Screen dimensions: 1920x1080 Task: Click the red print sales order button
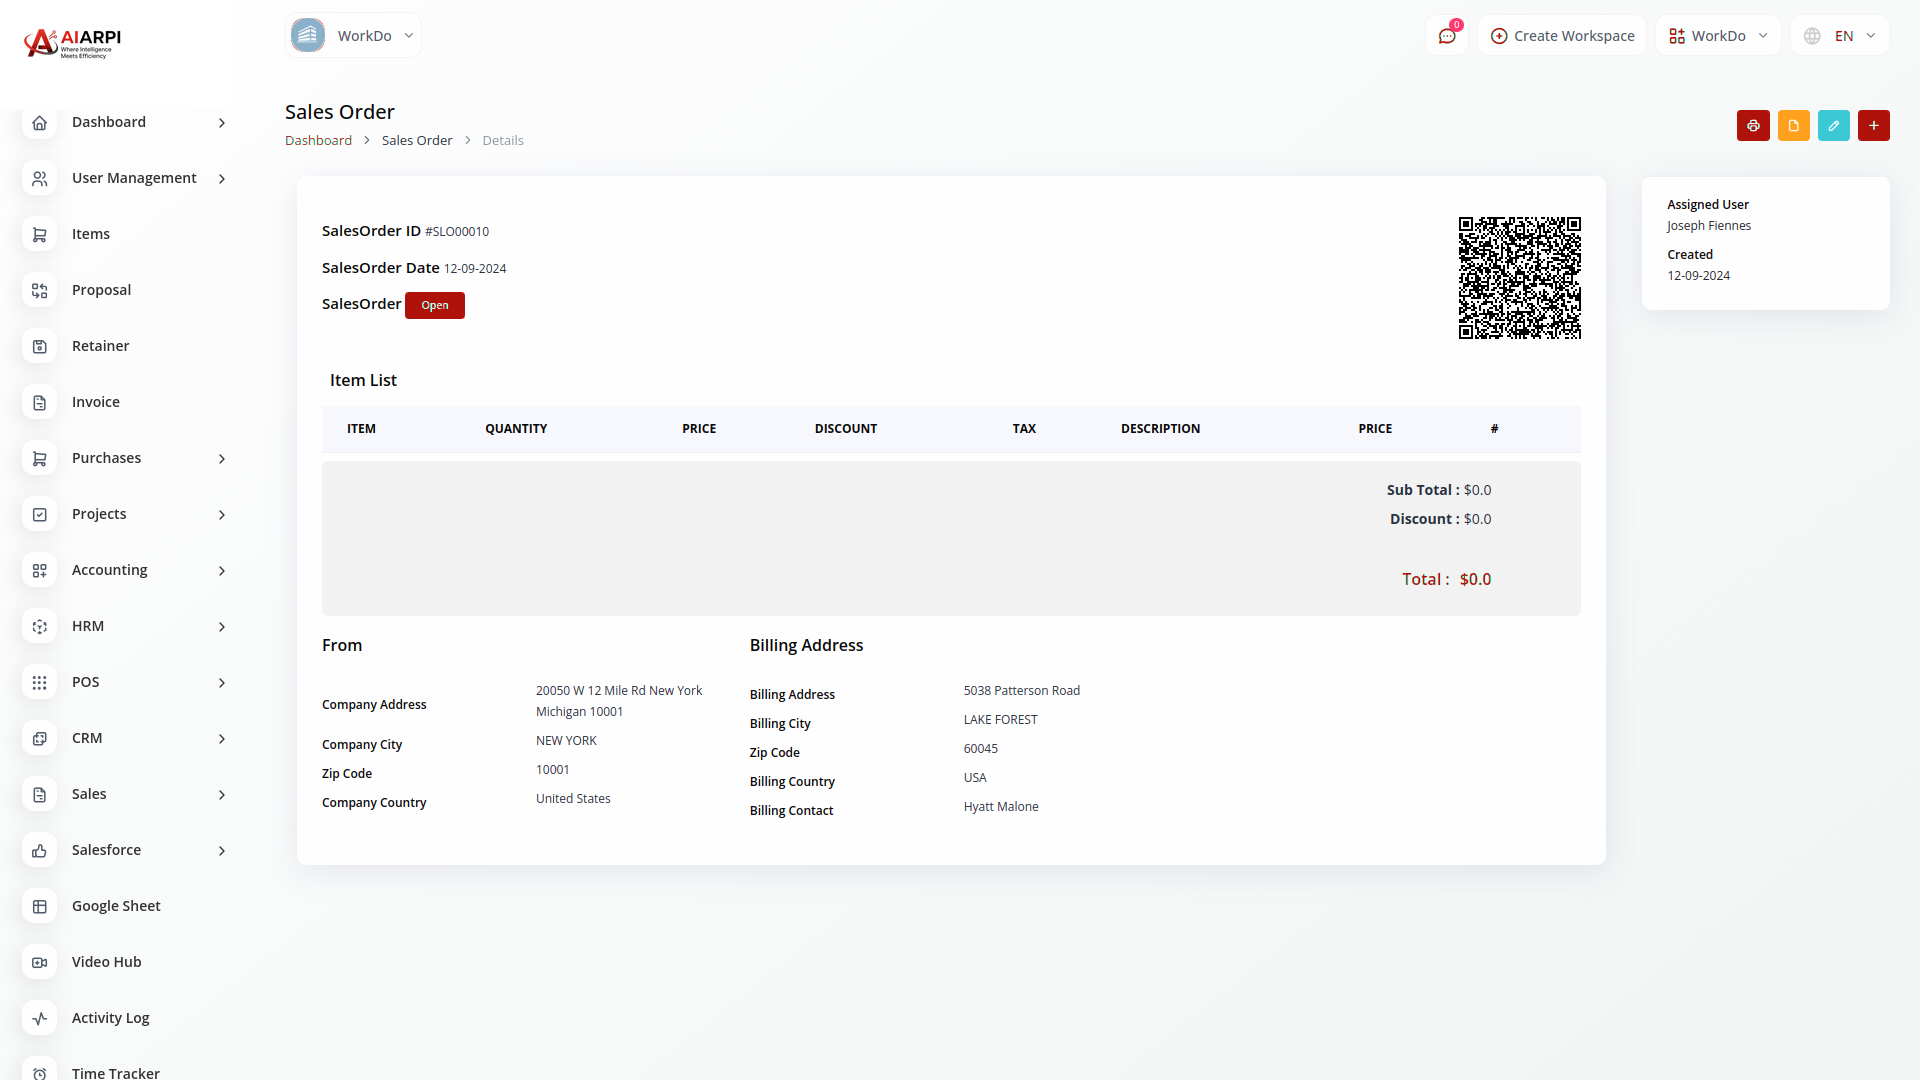click(x=1753, y=125)
